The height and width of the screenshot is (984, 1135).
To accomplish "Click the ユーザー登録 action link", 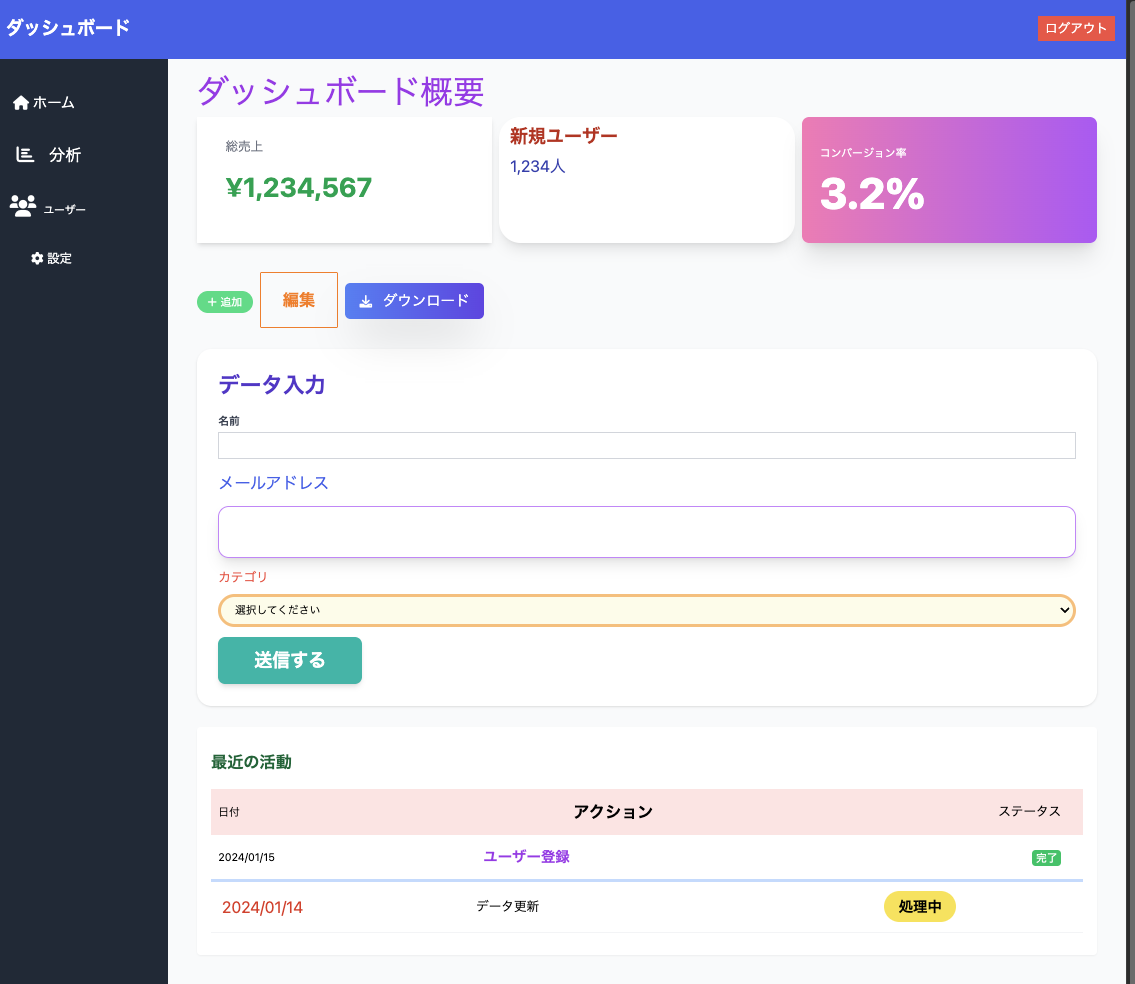I will pos(526,857).
